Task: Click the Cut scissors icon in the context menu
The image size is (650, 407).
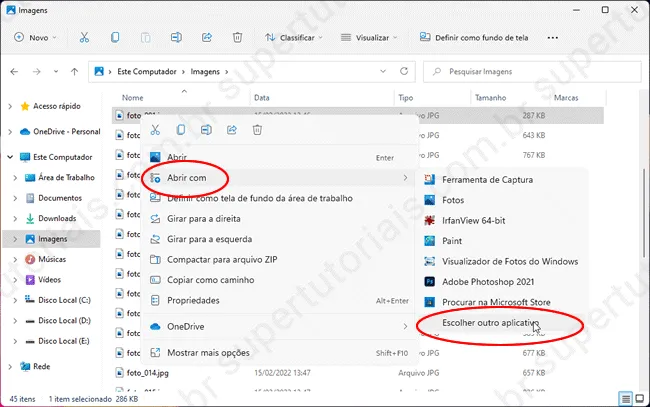Action: [x=155, y=130]
